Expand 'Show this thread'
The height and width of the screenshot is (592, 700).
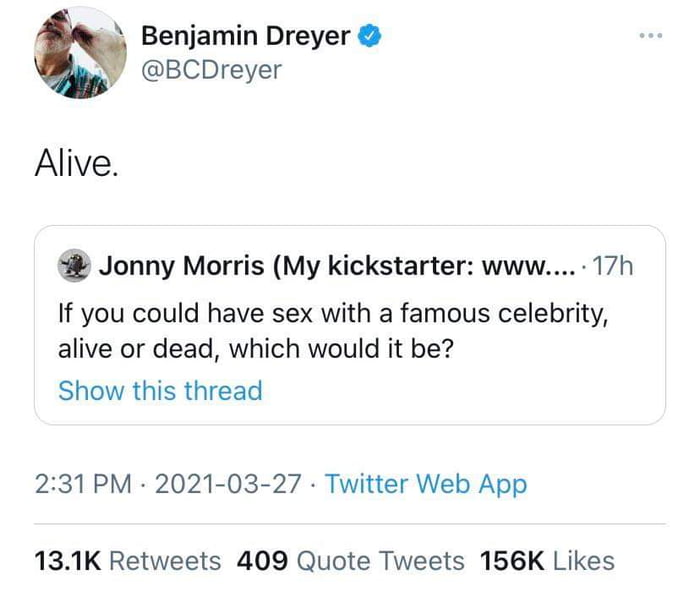click(160, 390)
